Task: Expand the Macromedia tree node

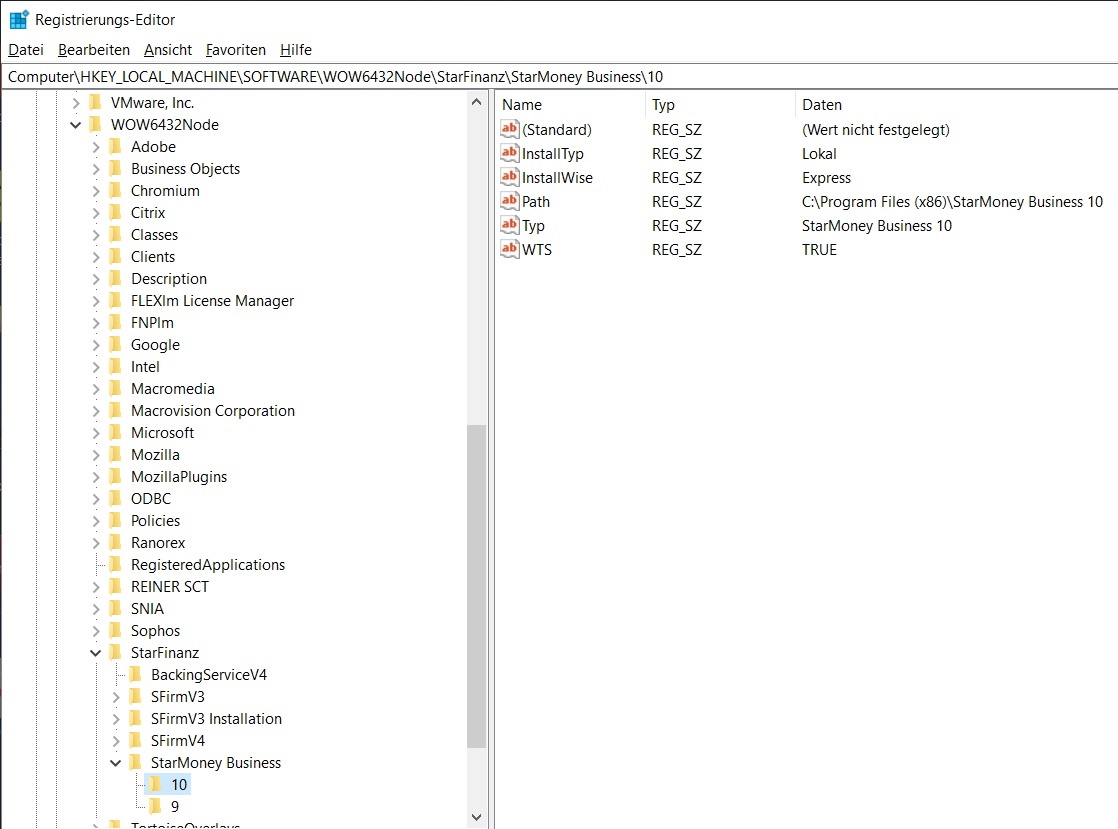Action: tap(96, 389)
